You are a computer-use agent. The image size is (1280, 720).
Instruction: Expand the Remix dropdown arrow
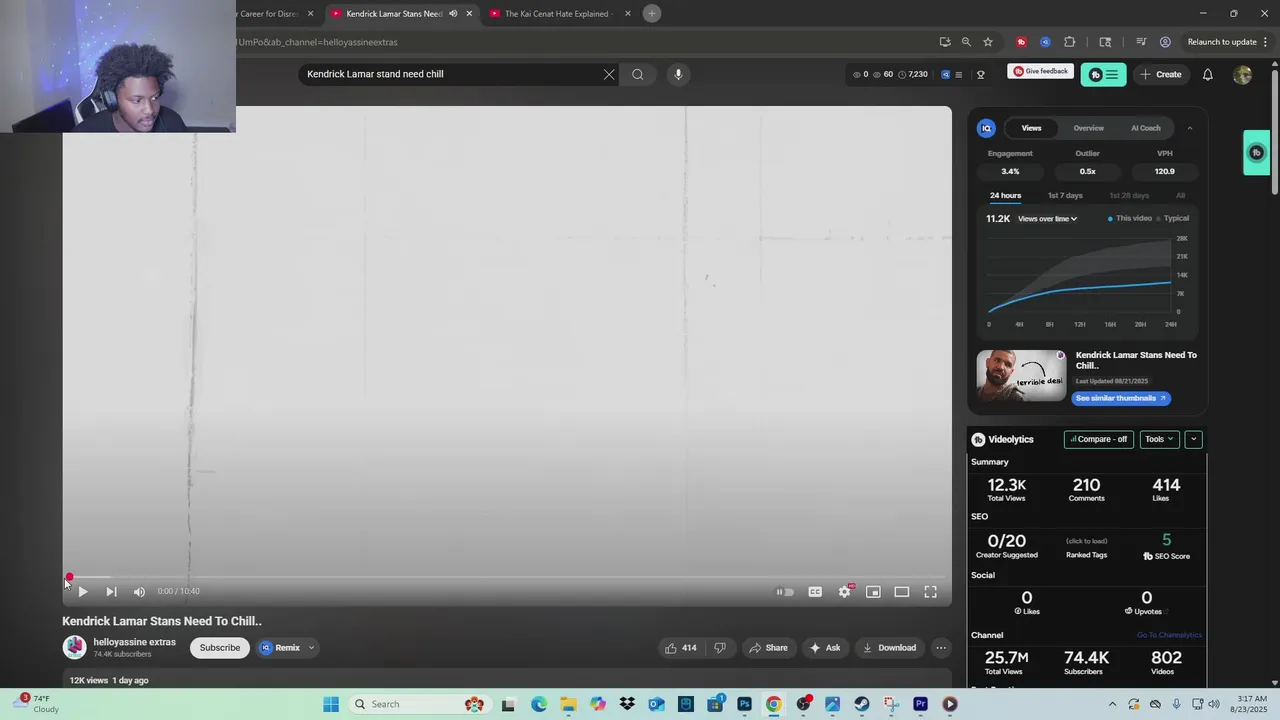point(311,648)
